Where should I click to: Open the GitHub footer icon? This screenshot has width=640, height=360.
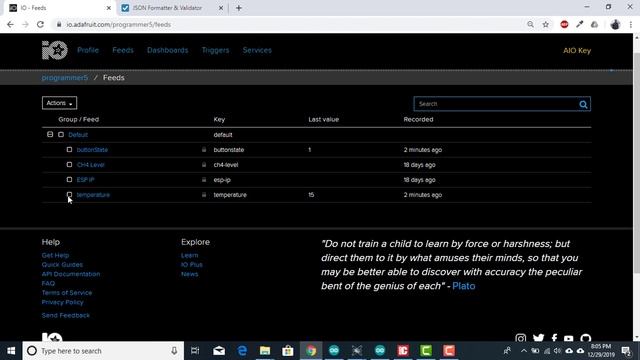coord(586,338)
